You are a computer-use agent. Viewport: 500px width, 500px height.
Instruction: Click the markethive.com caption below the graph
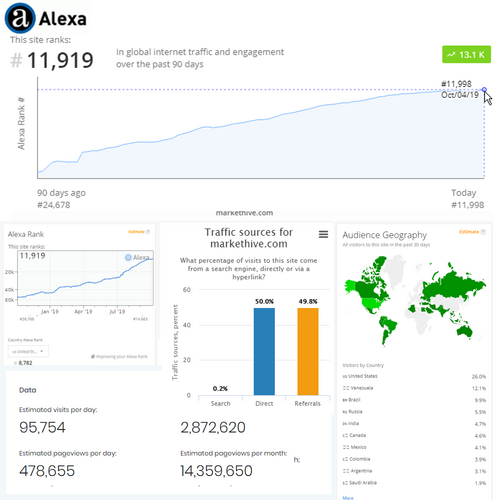click(x=244, y=213)
